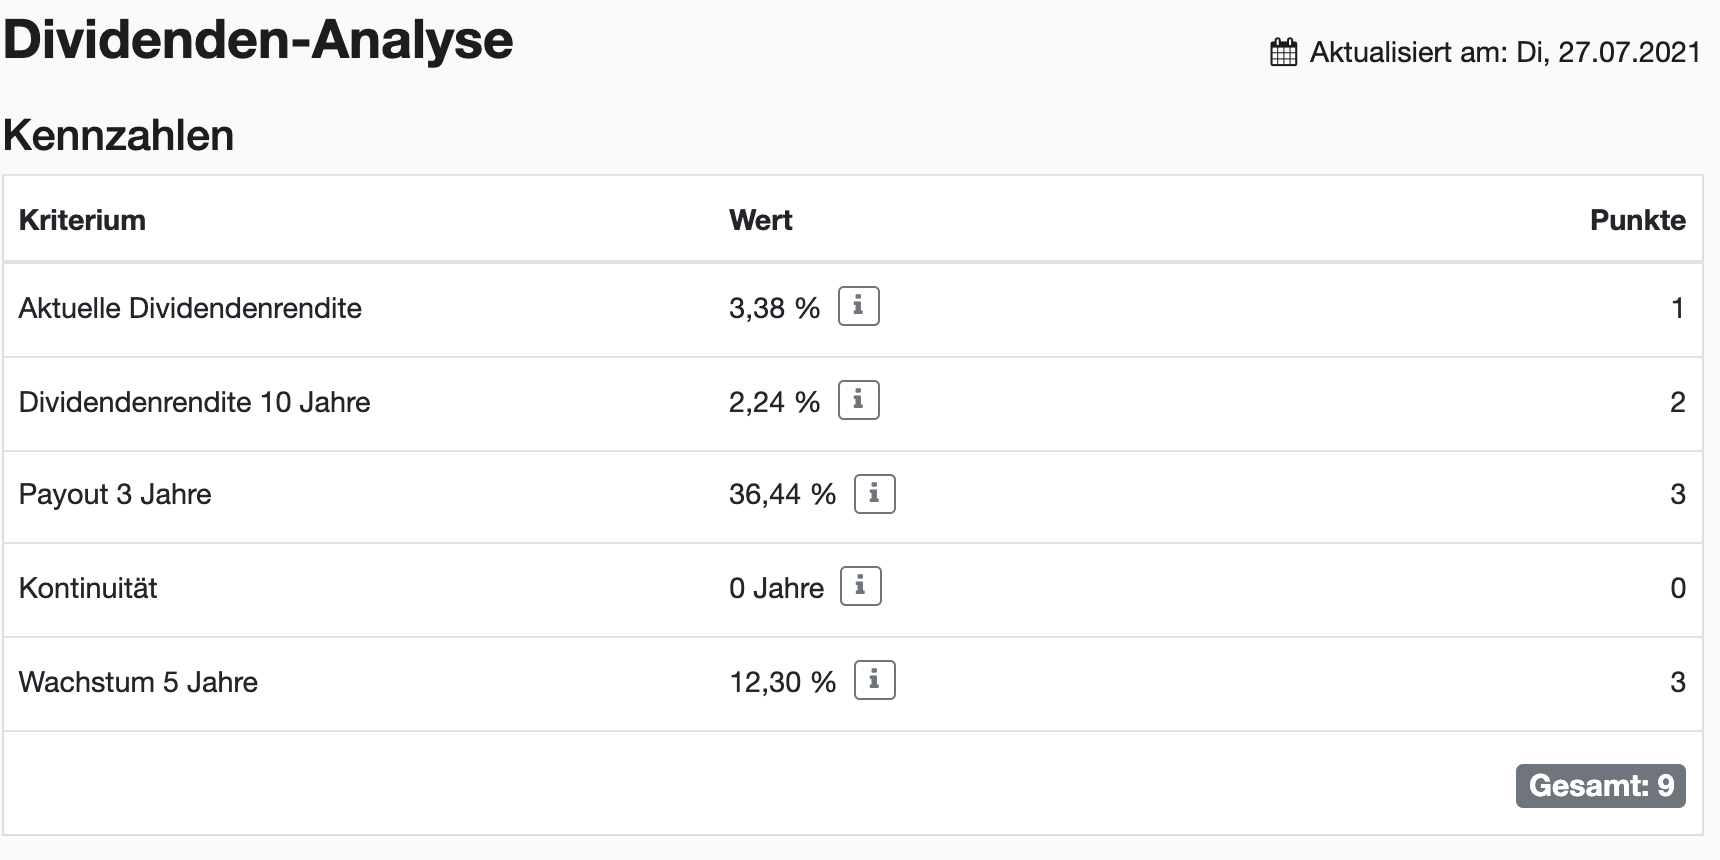Click the Dividenden-Analyse heading
1720x860 pixels.
258,41
